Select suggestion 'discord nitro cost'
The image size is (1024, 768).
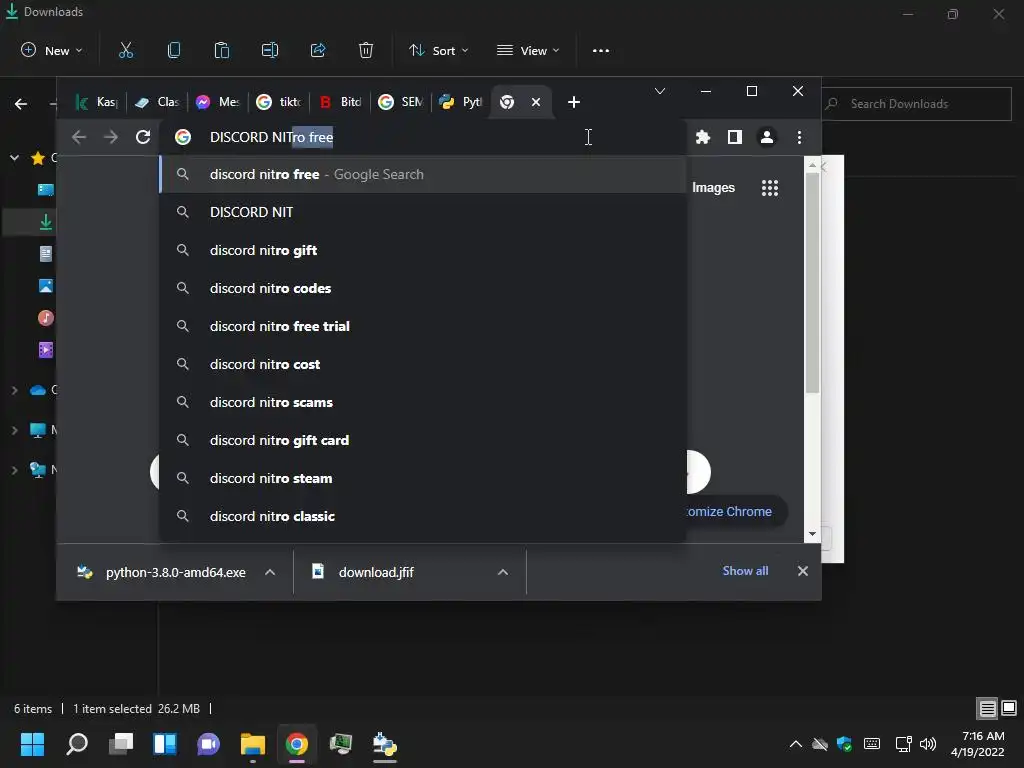click(x=423, y=364)
